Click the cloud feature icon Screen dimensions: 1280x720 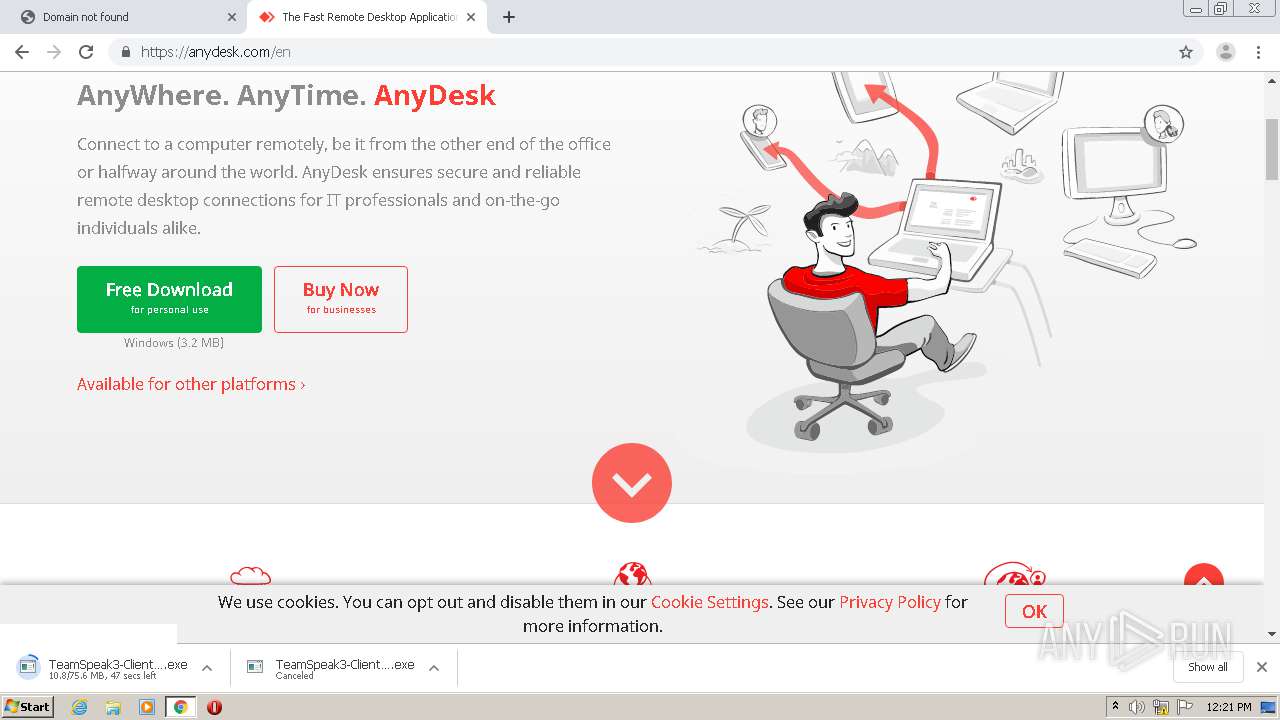pyautogui.click(x=250, y=576)
